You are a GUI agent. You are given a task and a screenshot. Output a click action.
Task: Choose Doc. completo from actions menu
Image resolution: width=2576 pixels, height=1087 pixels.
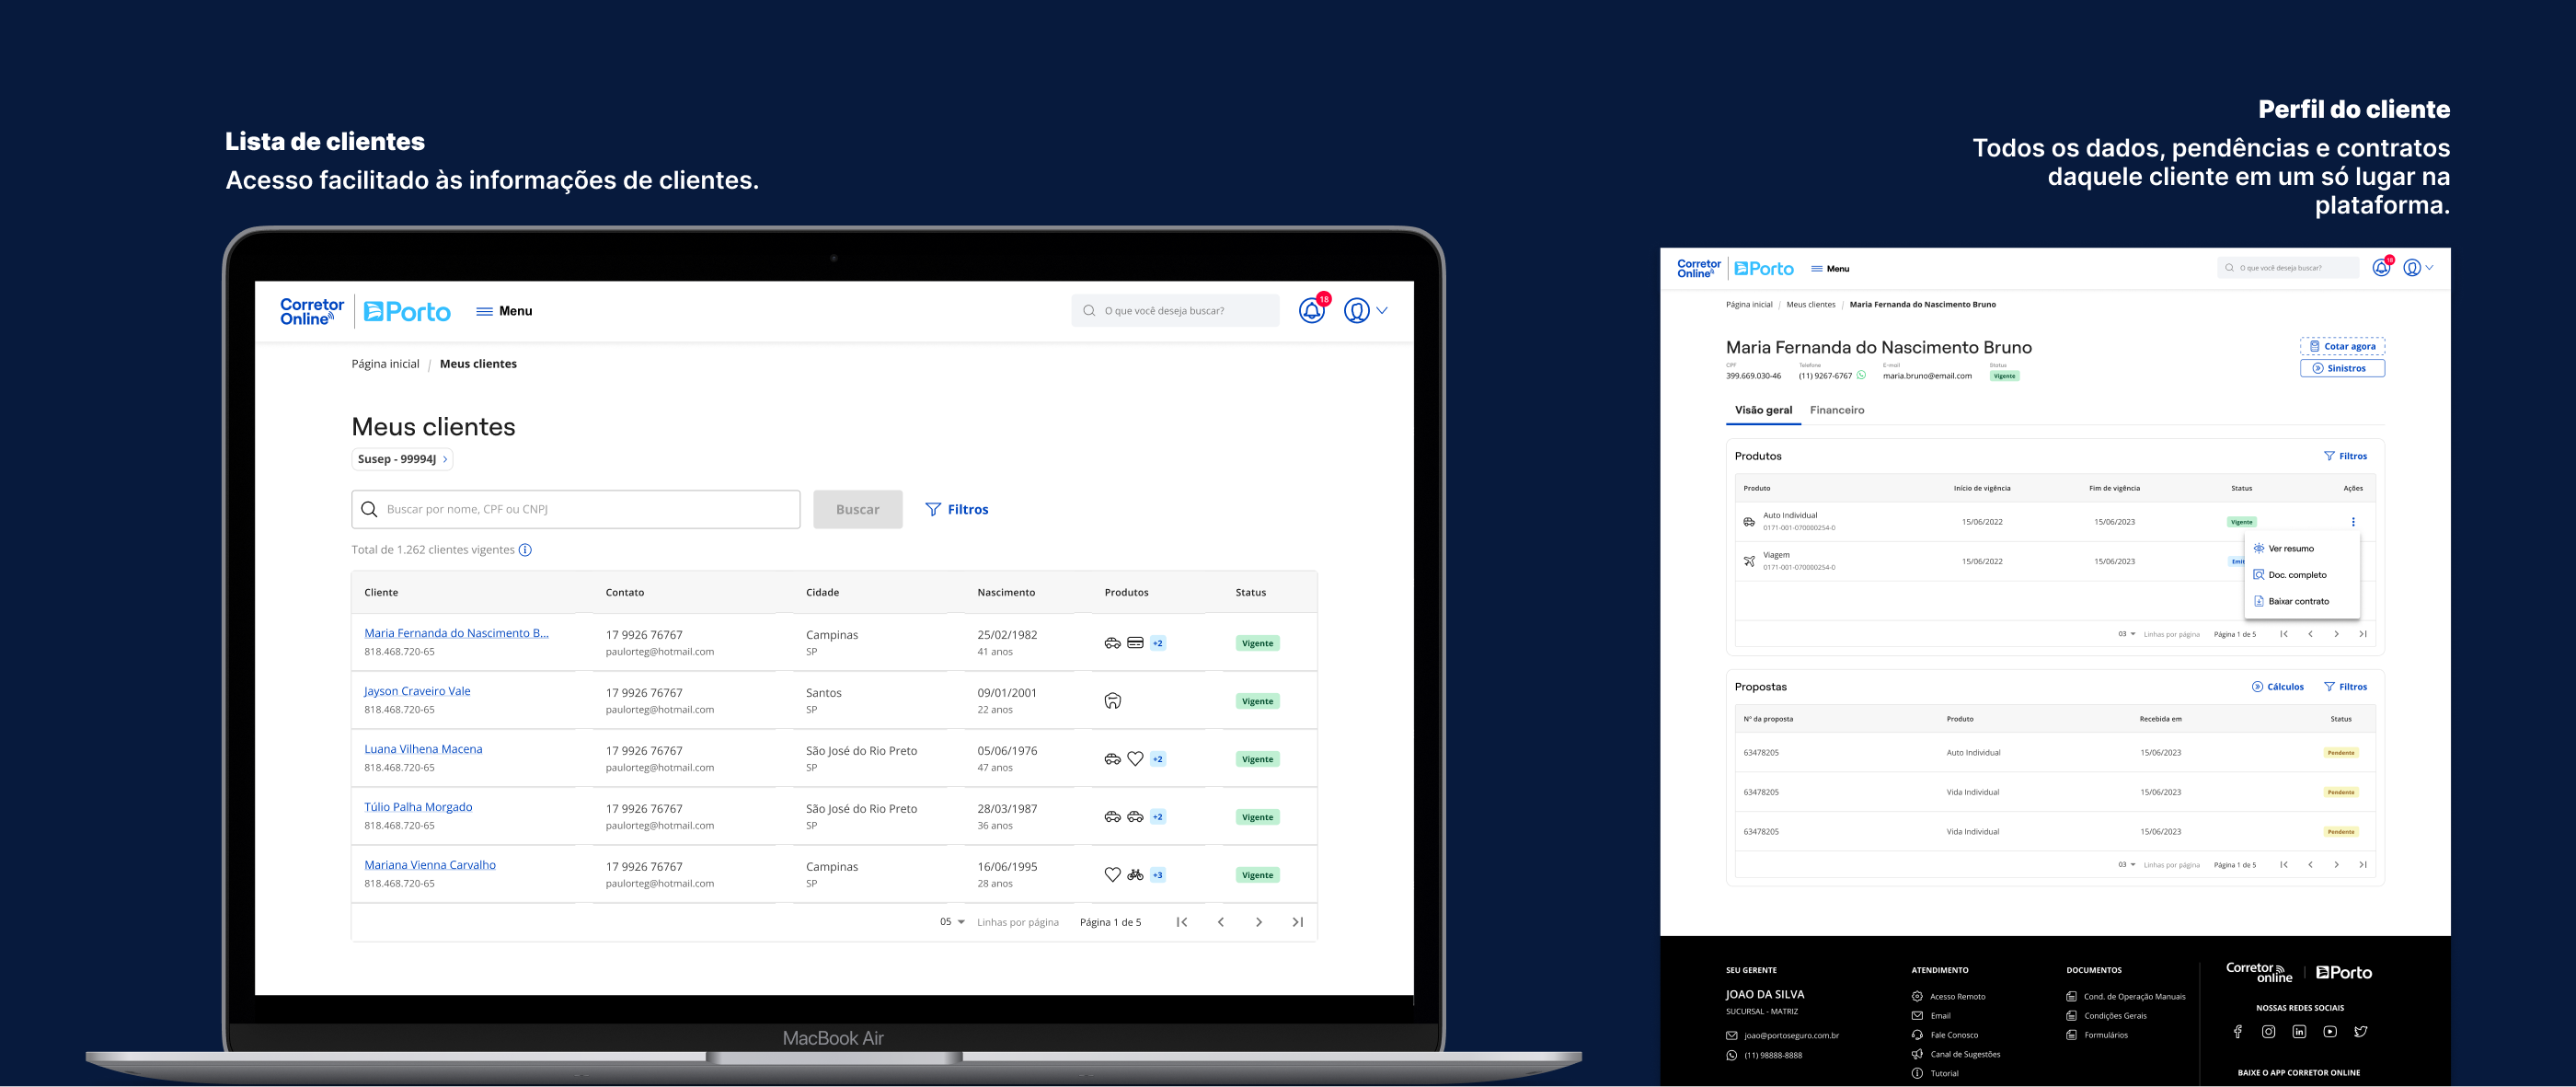click(2297, 575)
